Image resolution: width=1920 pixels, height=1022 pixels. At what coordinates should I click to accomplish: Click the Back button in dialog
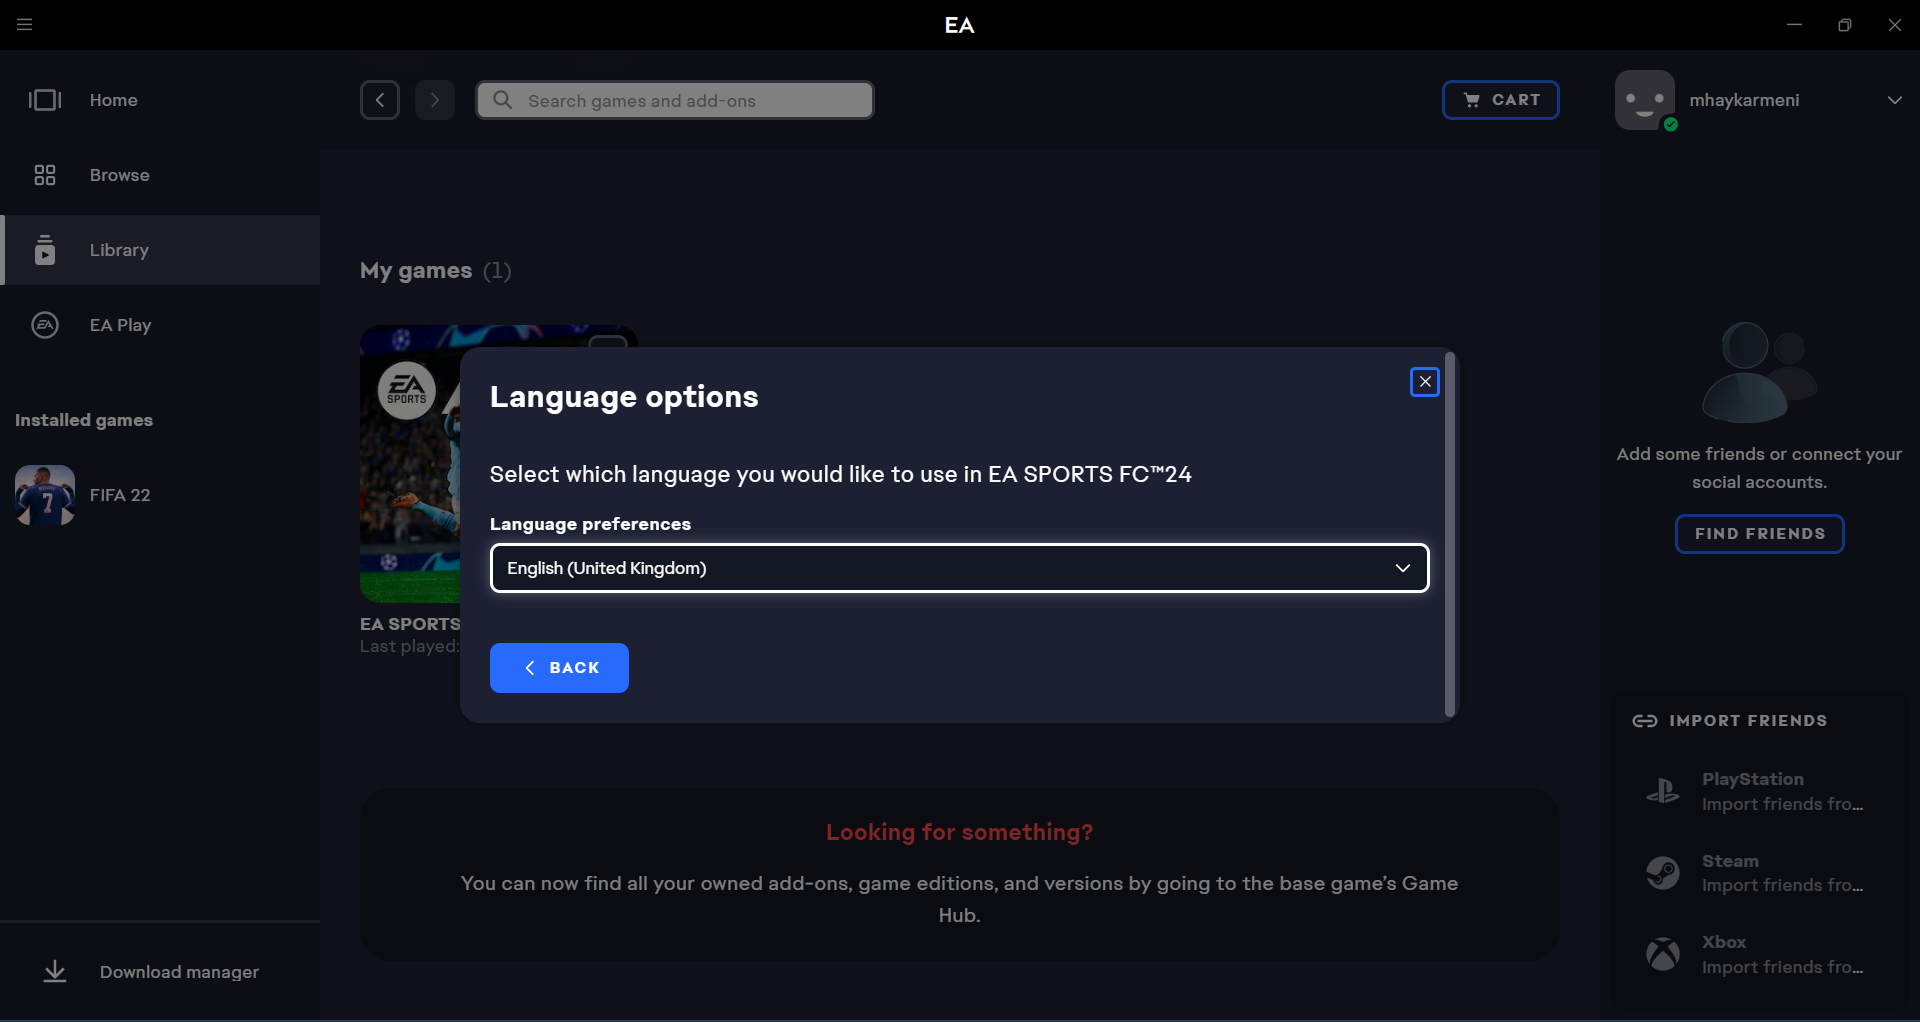559,668
